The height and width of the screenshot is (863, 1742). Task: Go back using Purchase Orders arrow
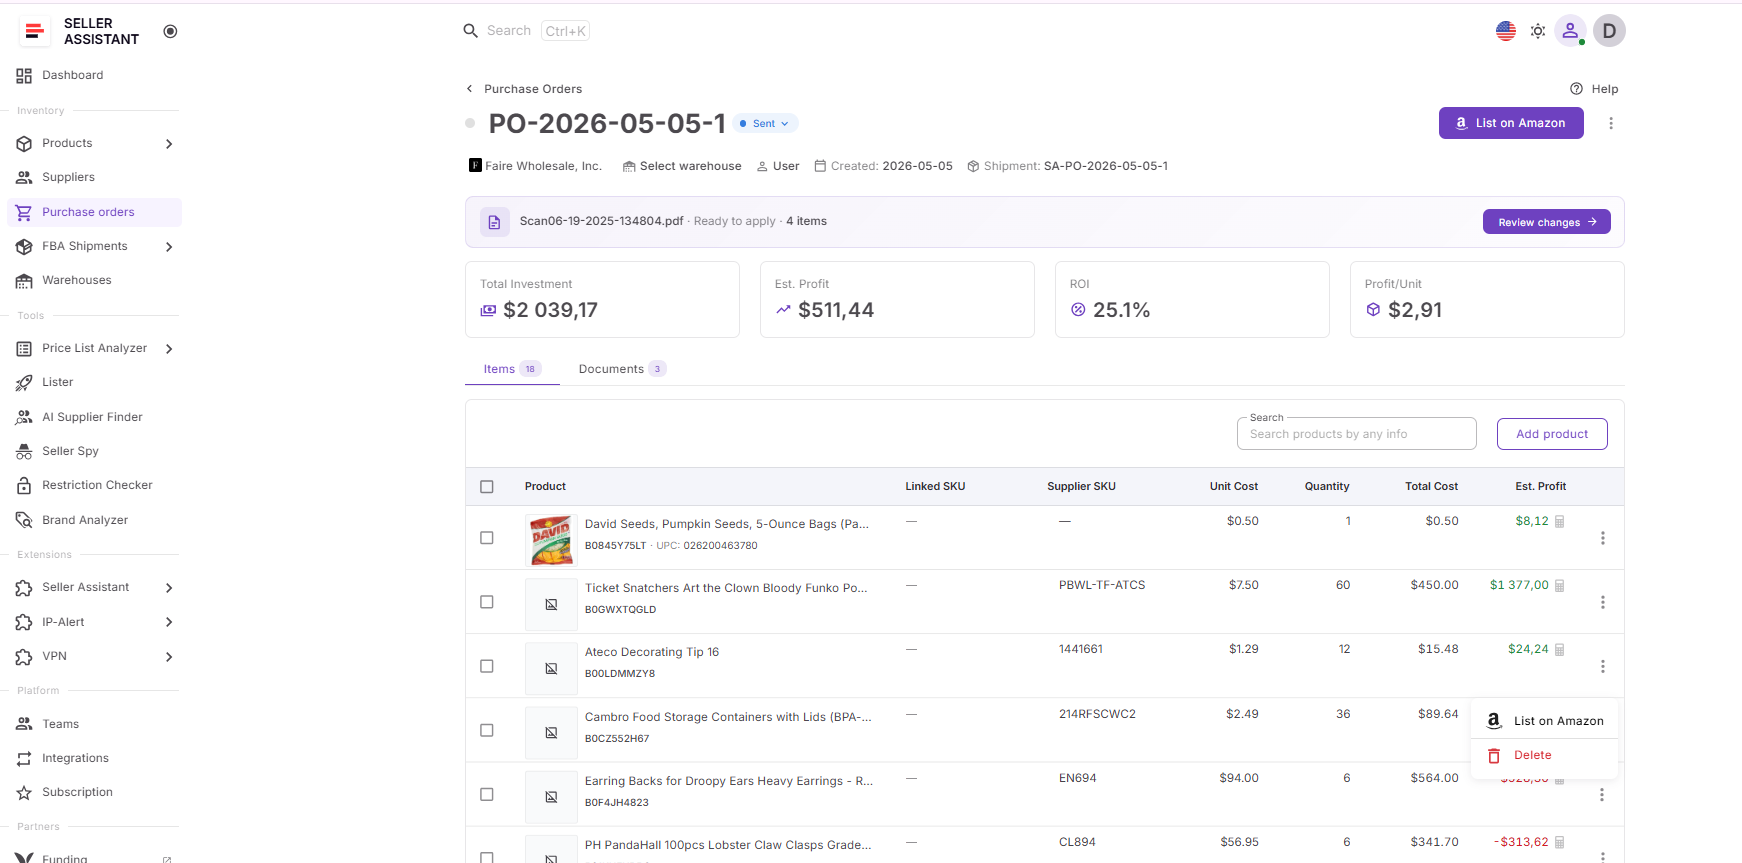470,89
